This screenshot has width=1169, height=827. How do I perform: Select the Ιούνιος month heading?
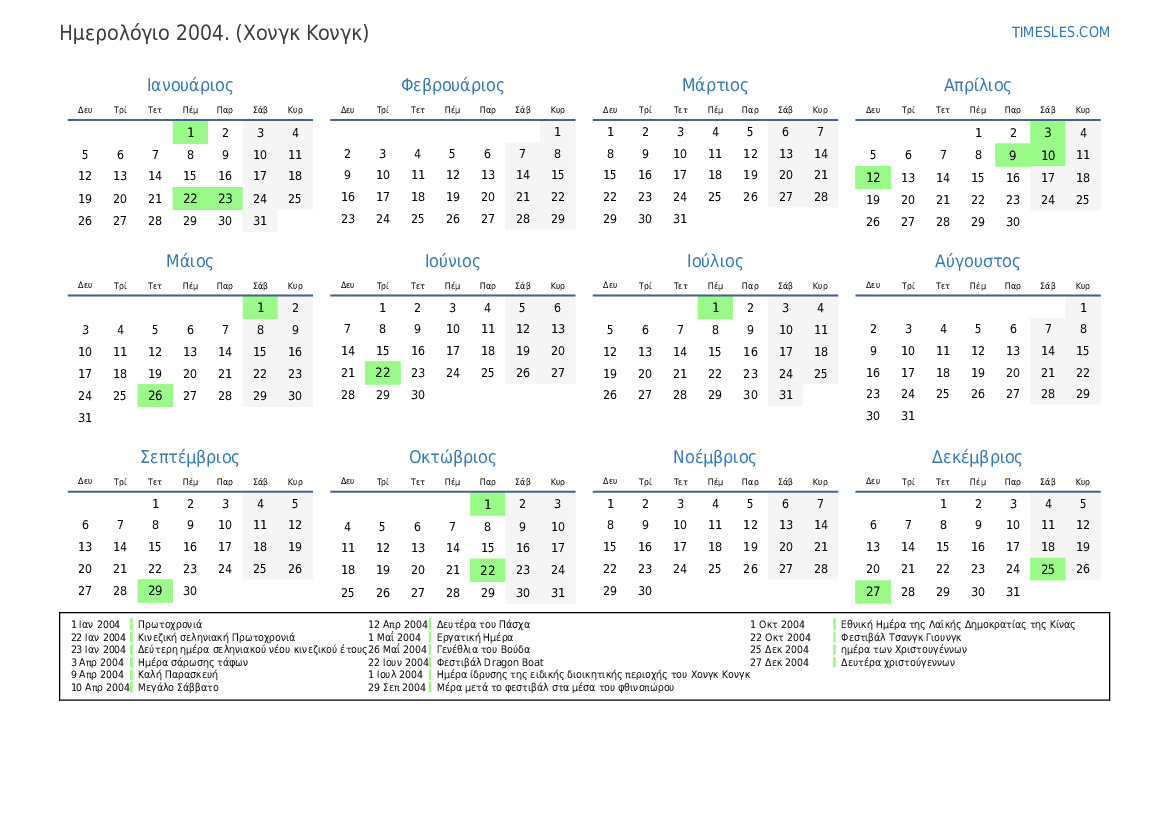point(452,261)
